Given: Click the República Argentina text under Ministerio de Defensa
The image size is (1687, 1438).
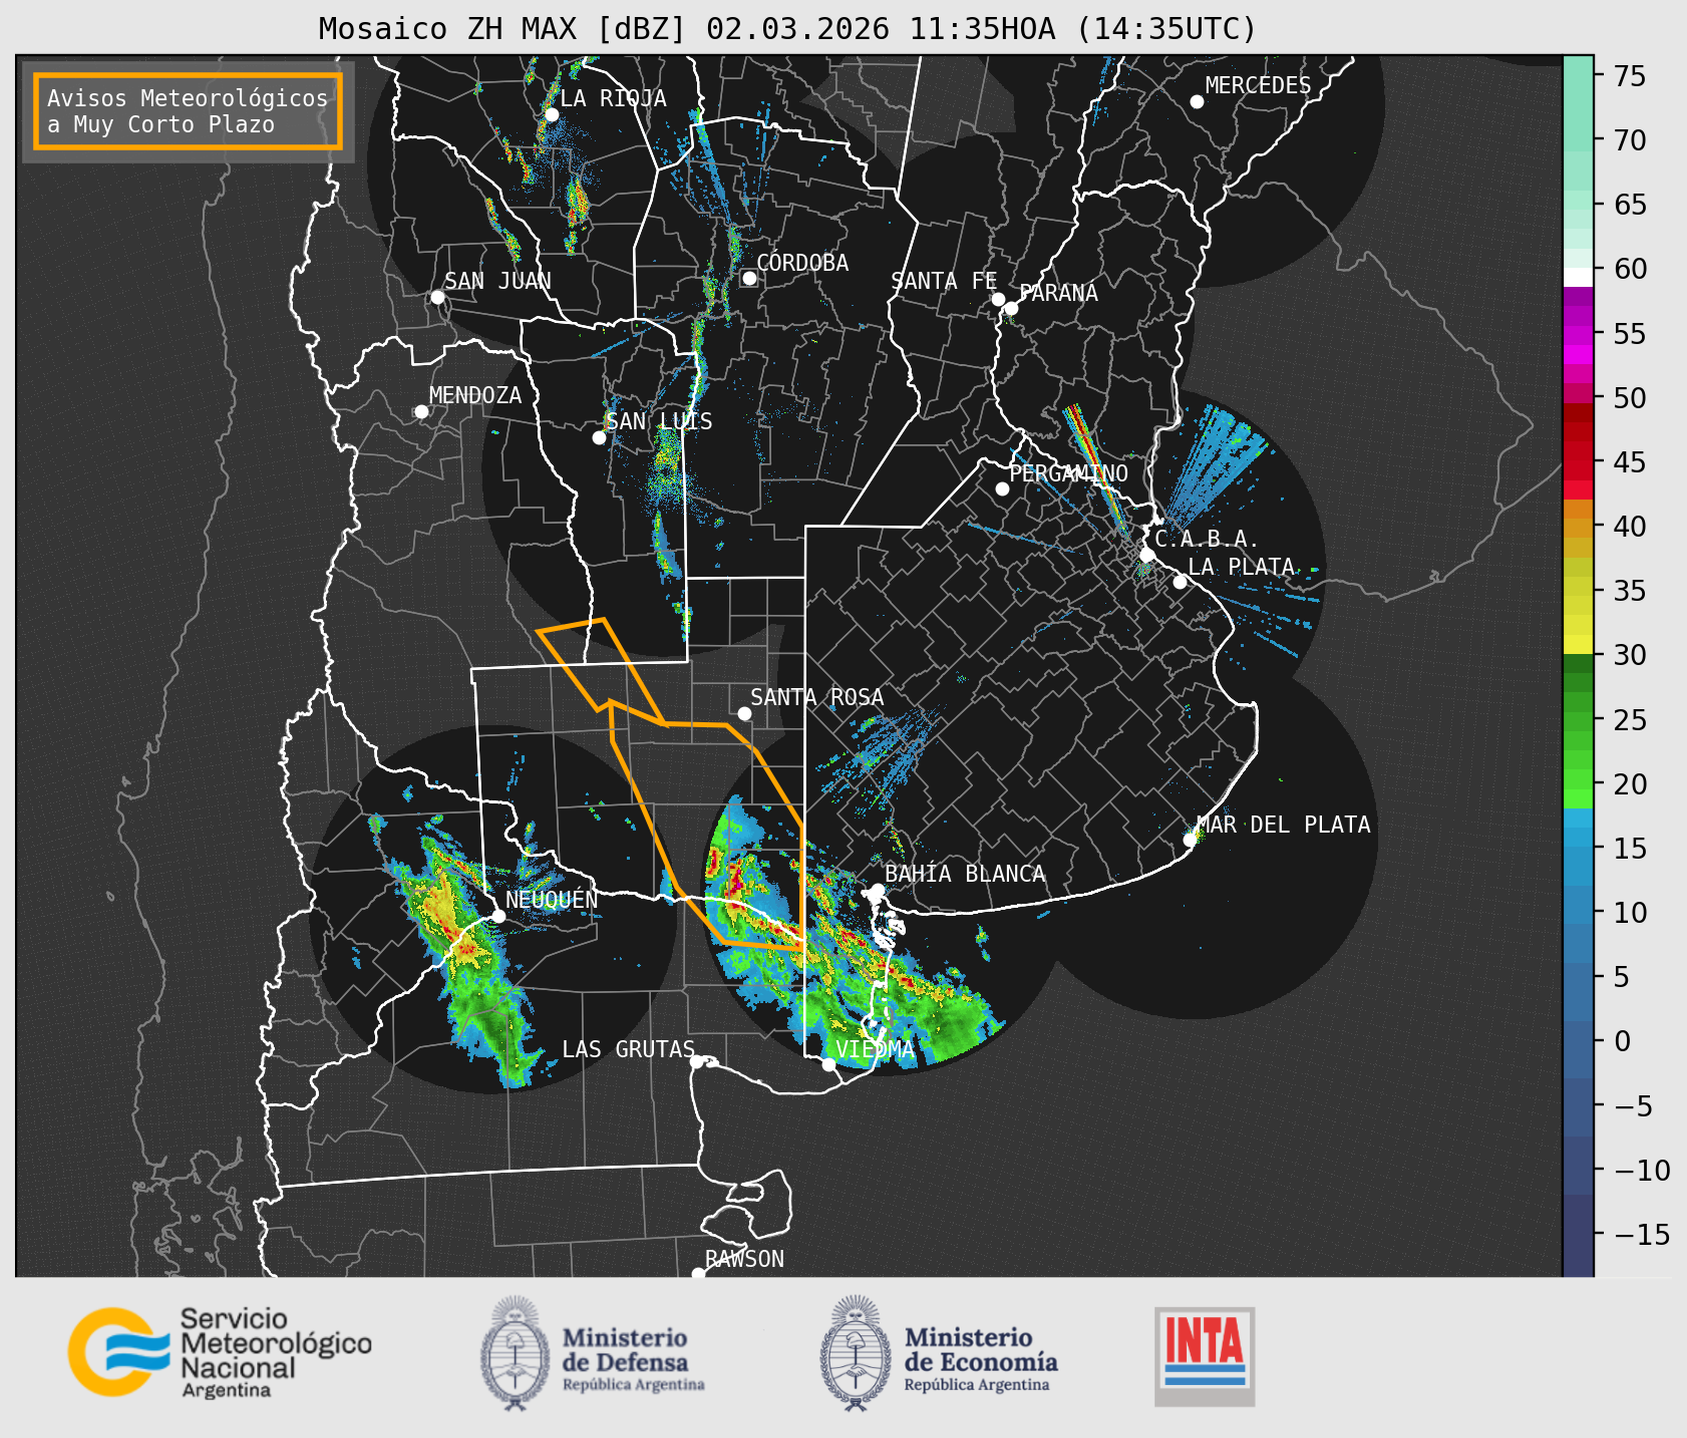Looking at the screenshot, I should click(633, 1385).
